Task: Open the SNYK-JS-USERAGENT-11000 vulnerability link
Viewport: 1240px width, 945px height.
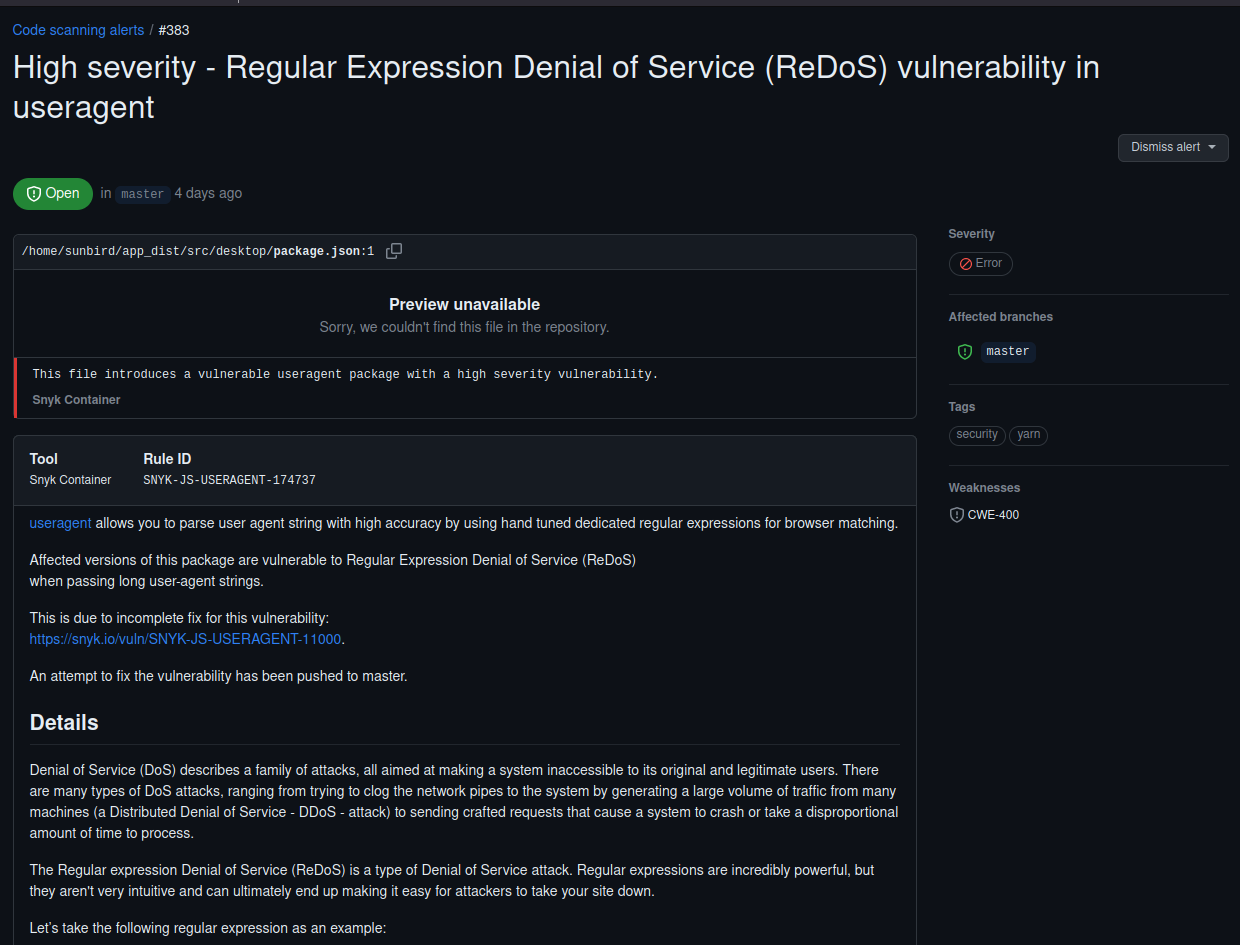Action: click(185, 638)
